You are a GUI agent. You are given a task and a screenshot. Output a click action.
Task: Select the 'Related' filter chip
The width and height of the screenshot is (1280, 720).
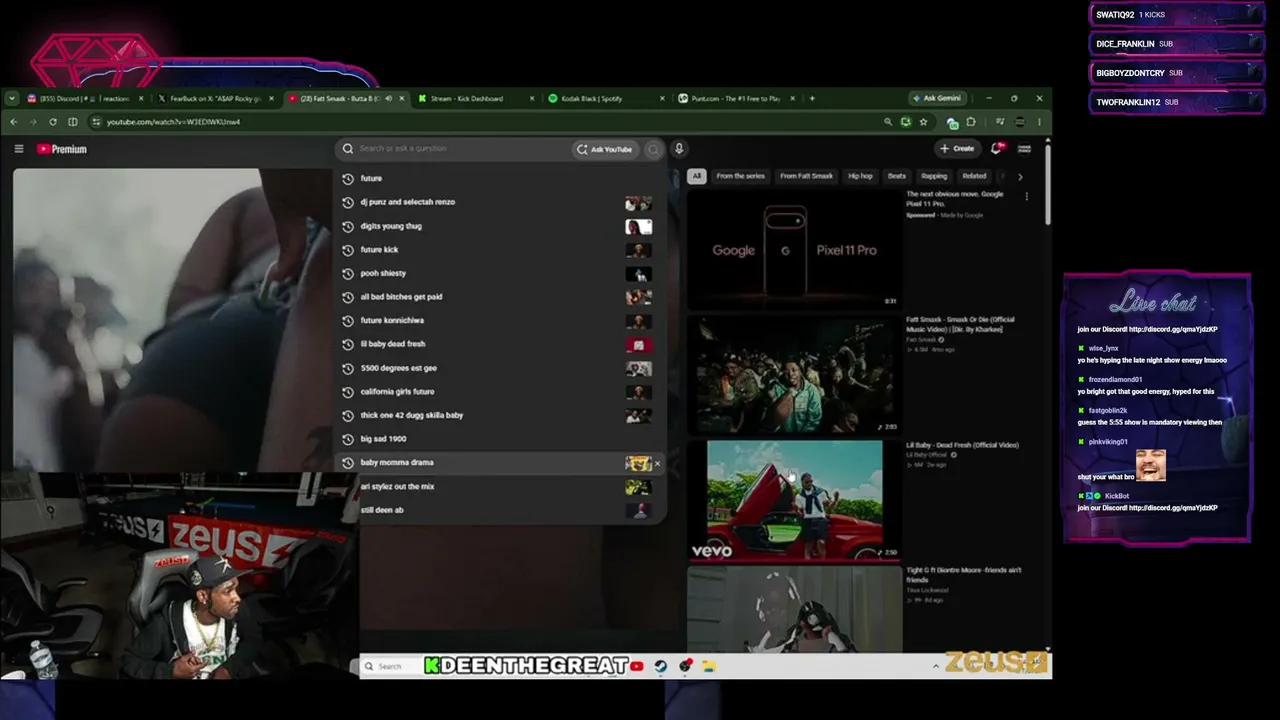click(x=974, y=176)
